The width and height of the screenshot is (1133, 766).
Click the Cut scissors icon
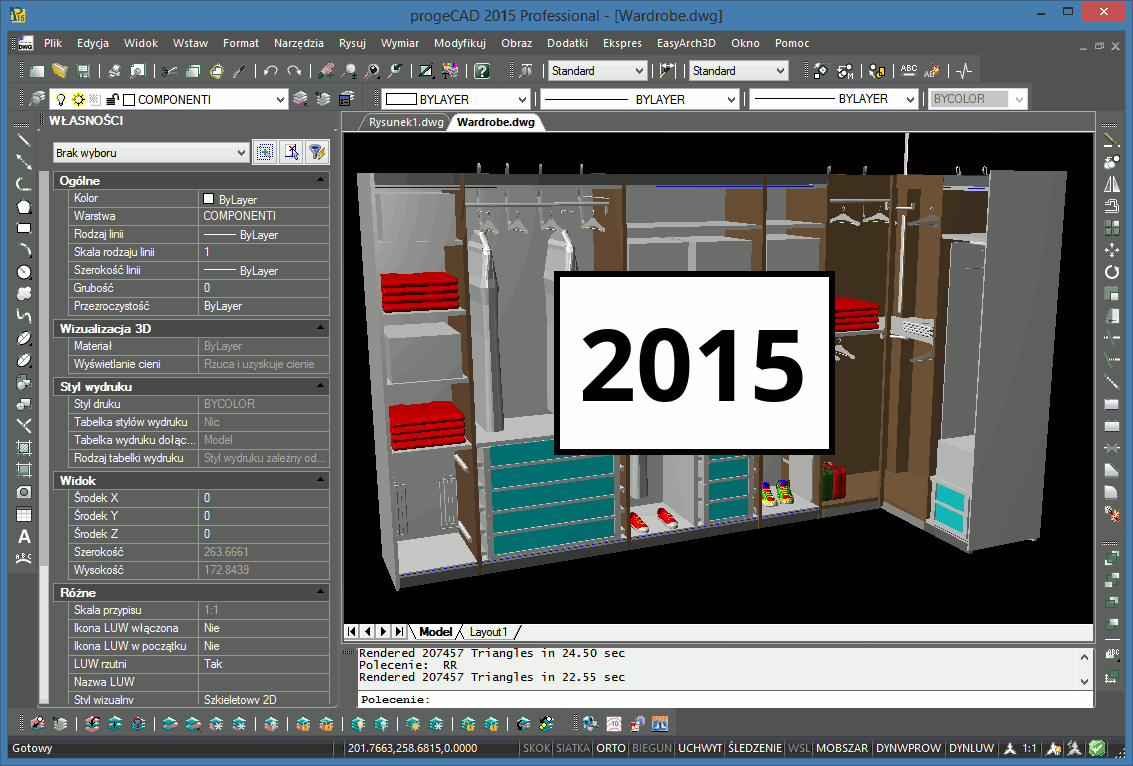click(x=169, y=71)
